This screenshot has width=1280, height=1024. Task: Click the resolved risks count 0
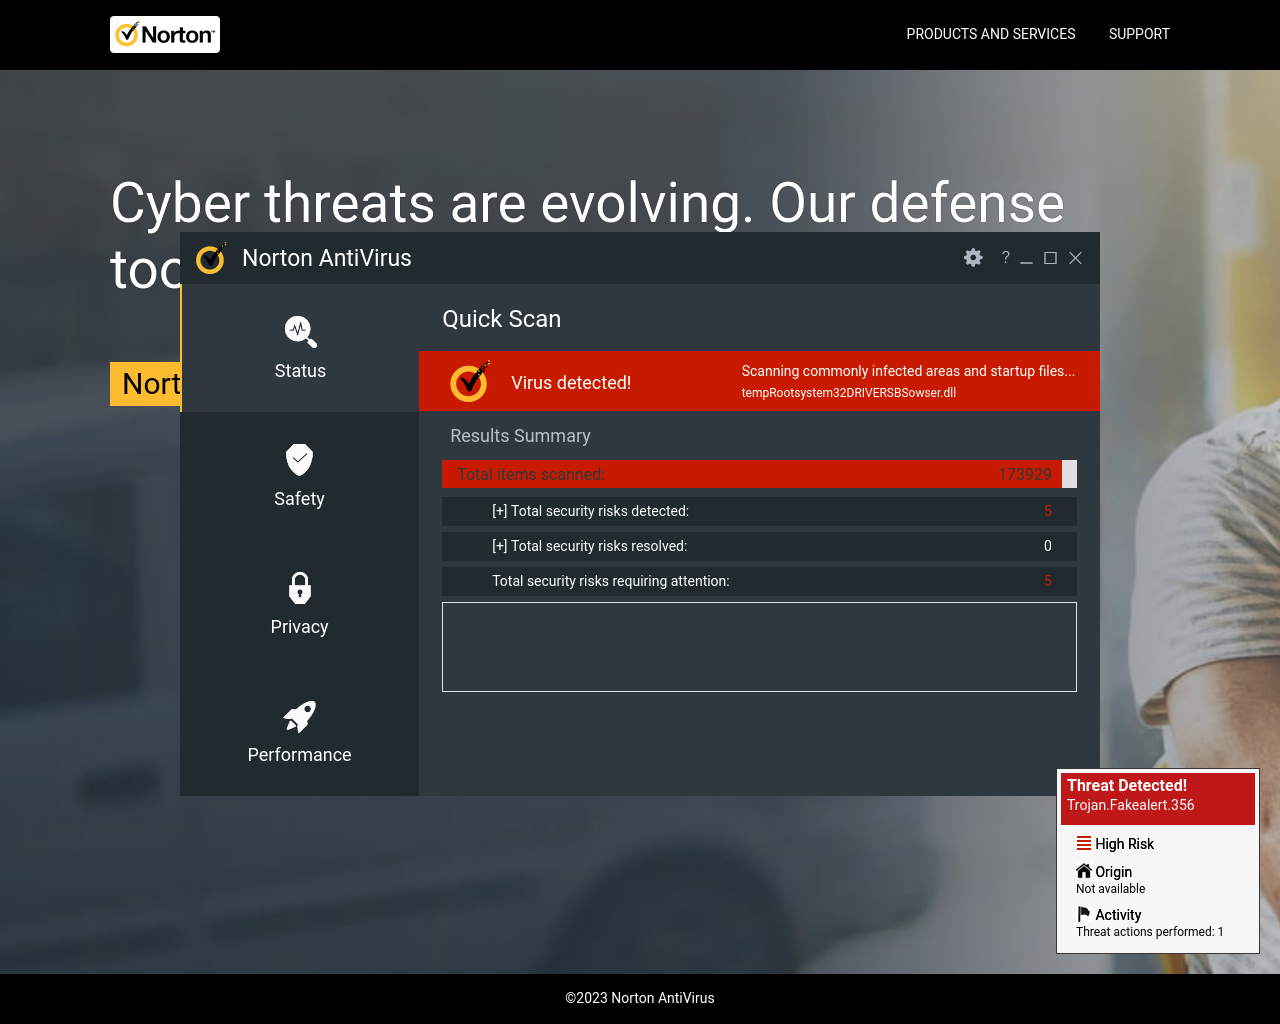pos(1048,546)
